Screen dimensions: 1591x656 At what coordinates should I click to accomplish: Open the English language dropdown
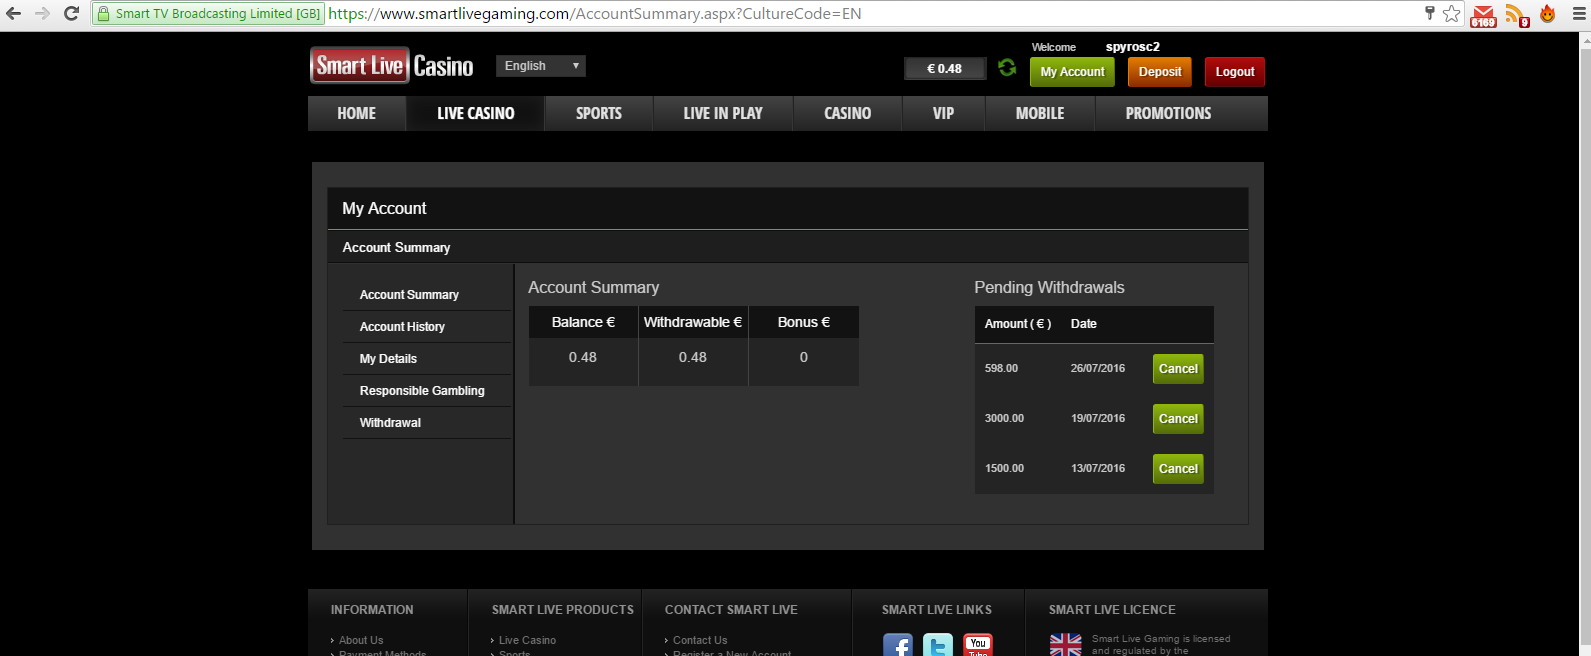click(x=541, y=66)
